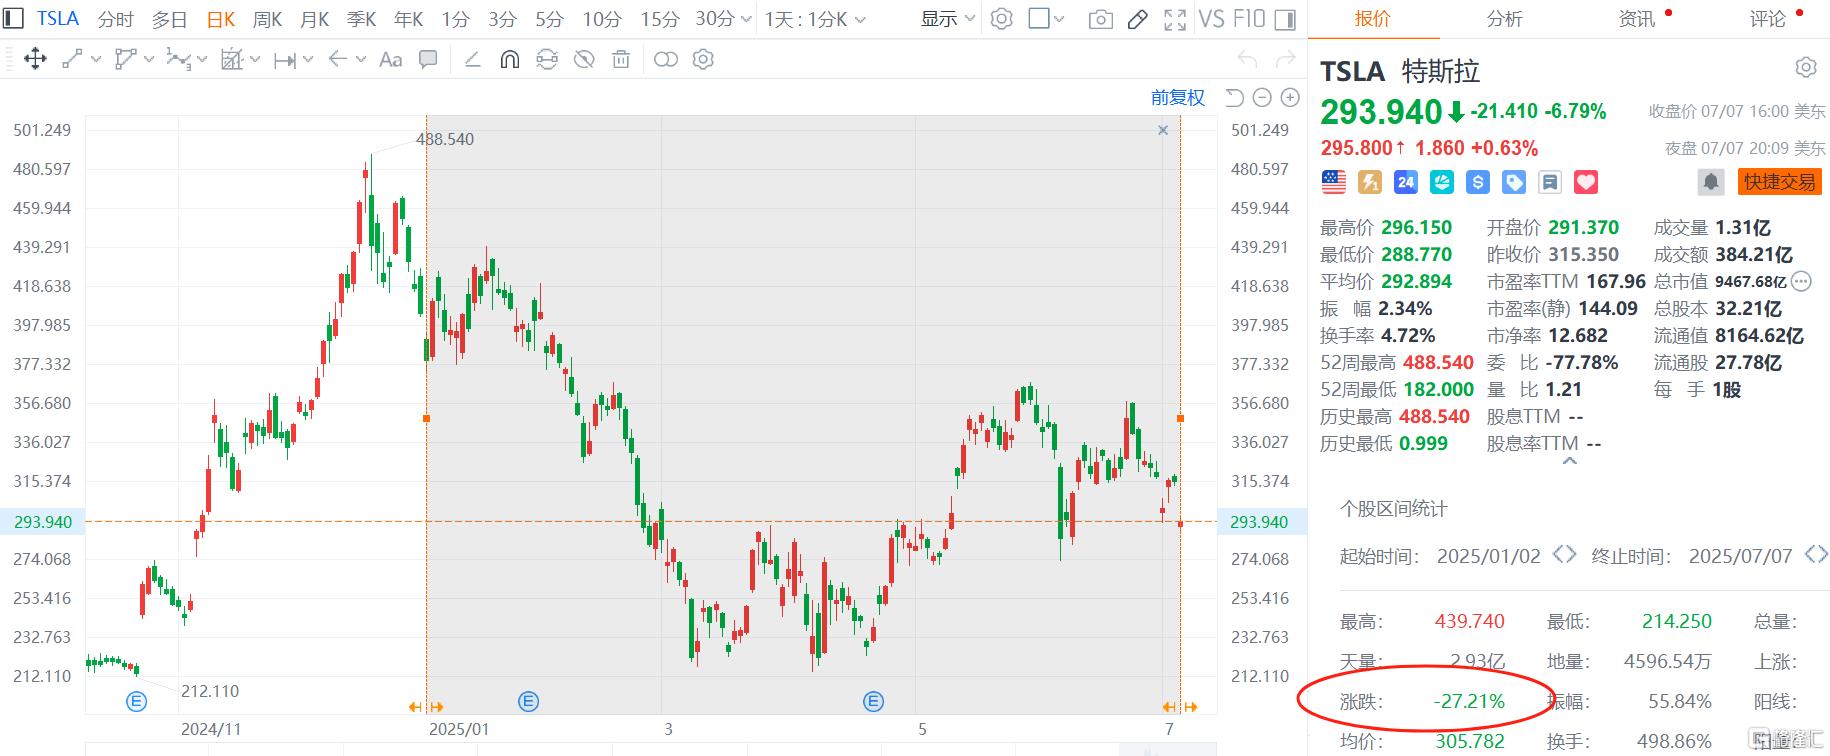1830x756 pixels.
Task: Open the 分析 analysis tab
Action: [x=1505, y=19]
